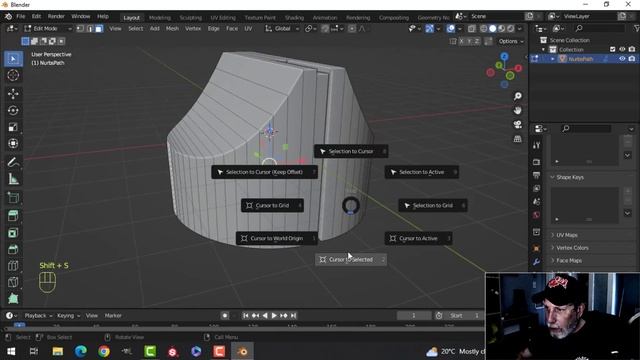
Task: Jump to the timeline start frame
Action: point(245,316)
